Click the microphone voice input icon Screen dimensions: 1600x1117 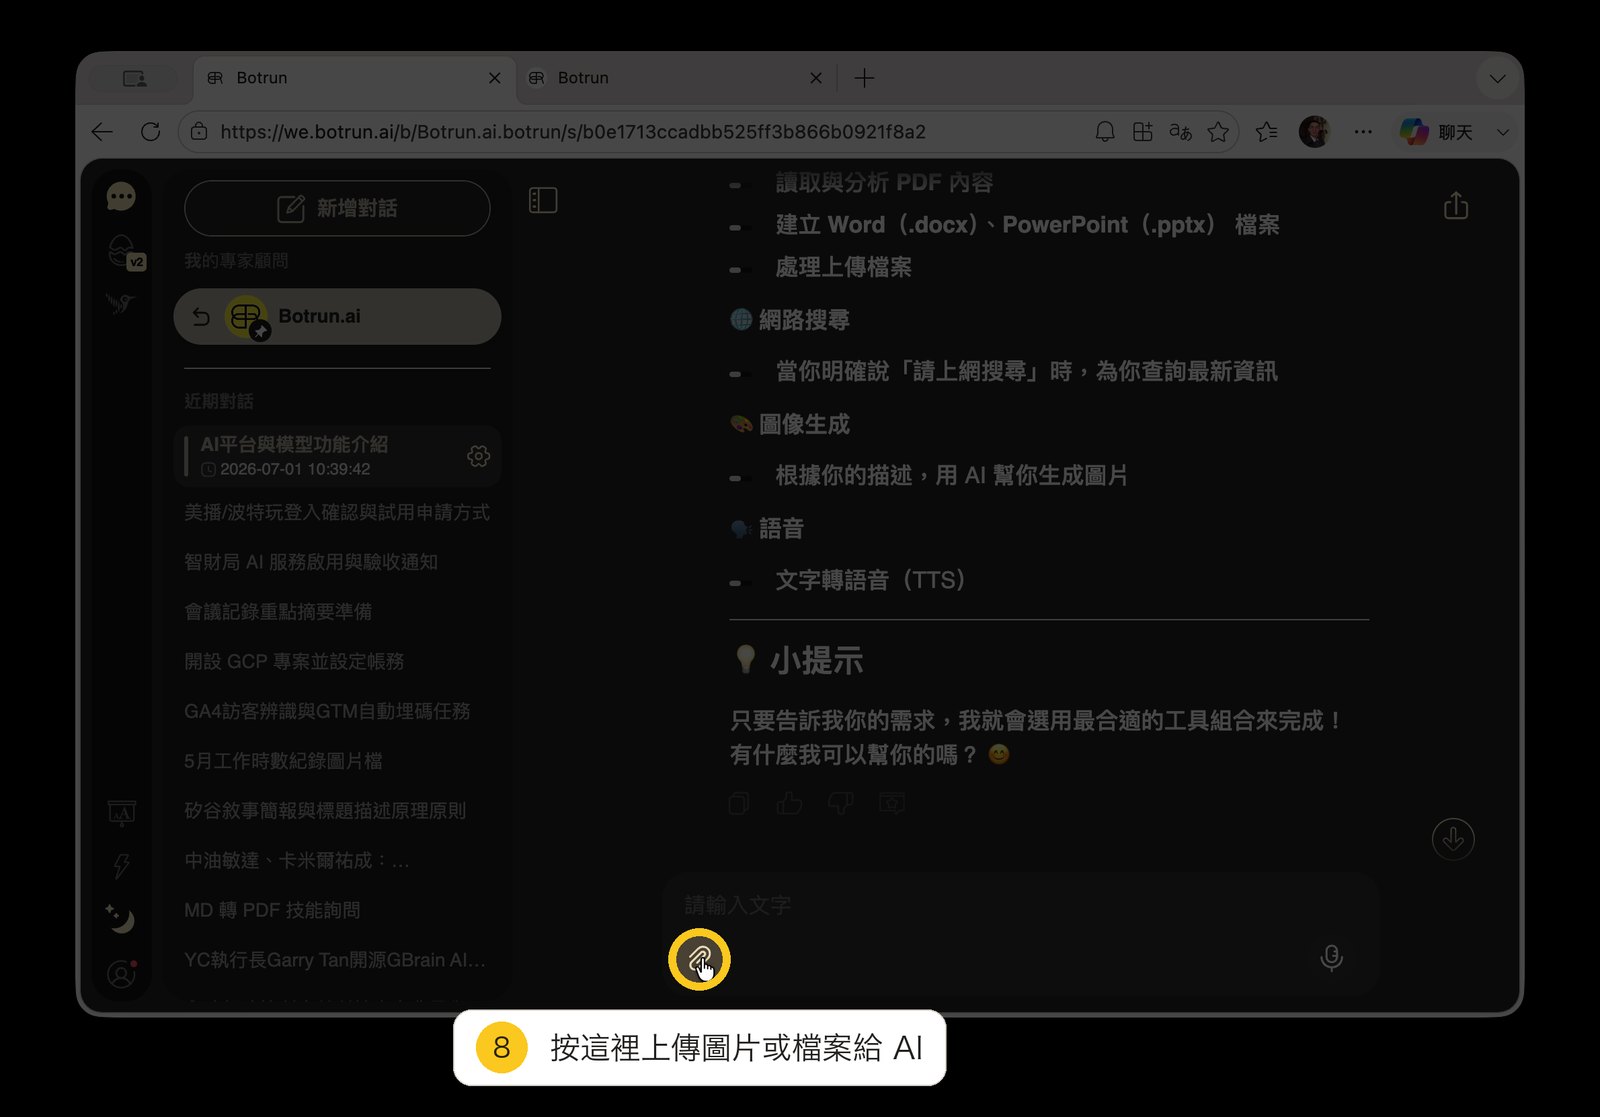click(x=1331, y=957)
